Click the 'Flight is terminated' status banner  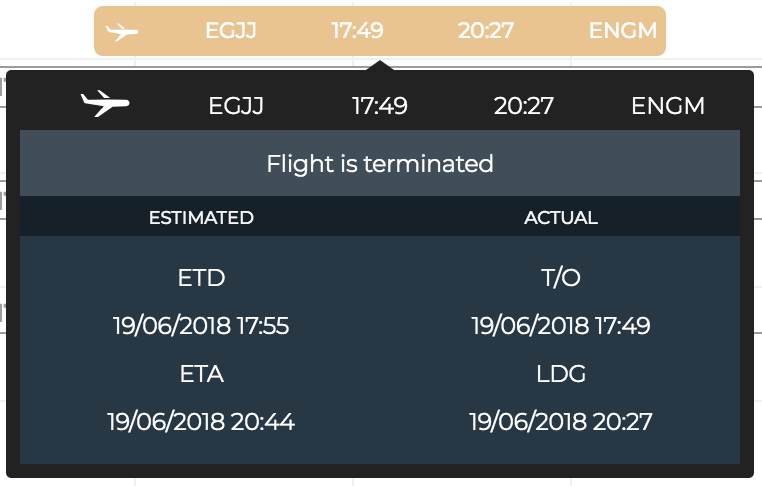(380, 163)
